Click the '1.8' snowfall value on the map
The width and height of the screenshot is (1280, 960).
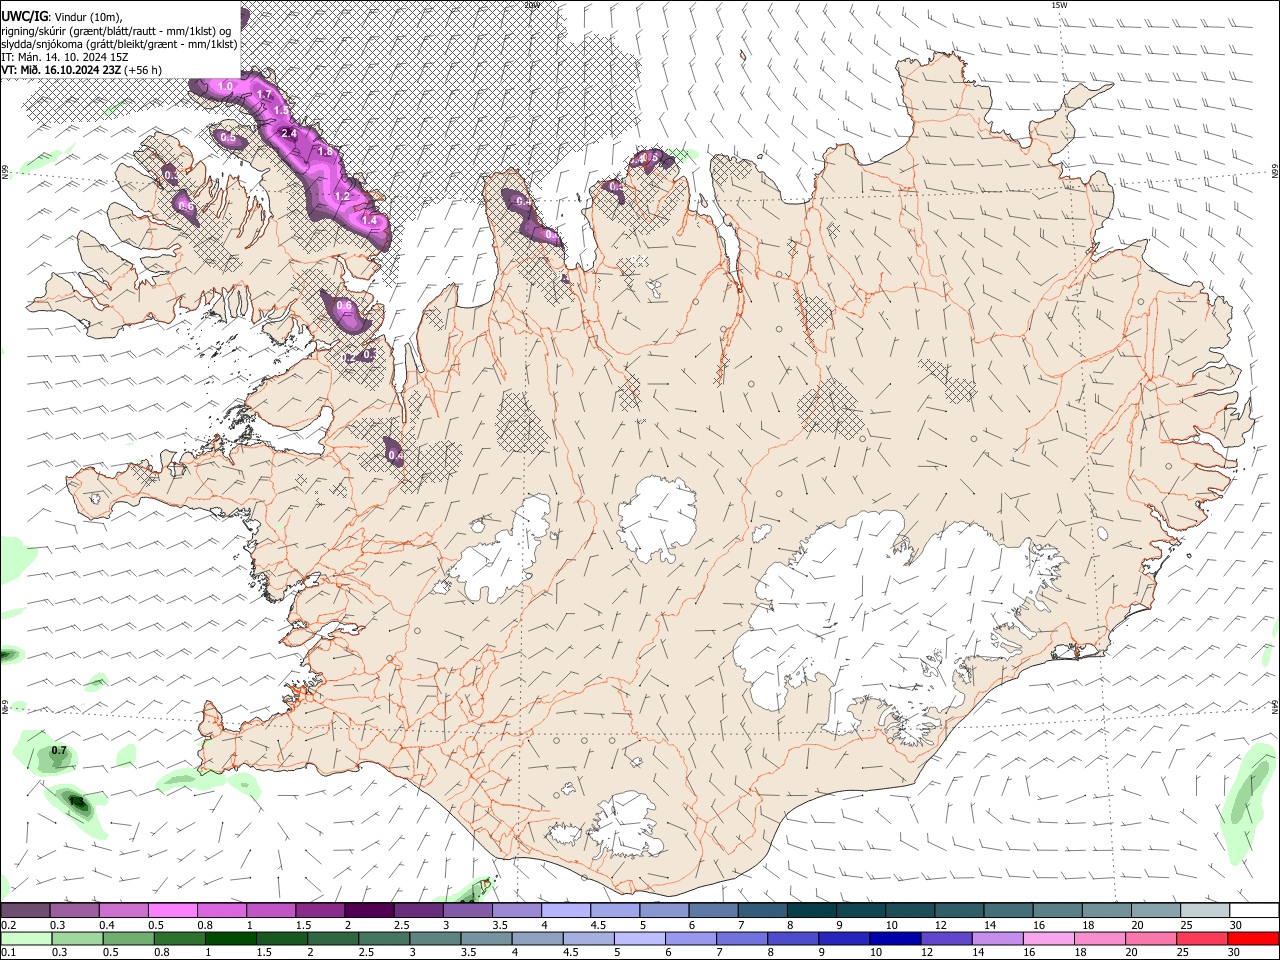pos(325,152)
